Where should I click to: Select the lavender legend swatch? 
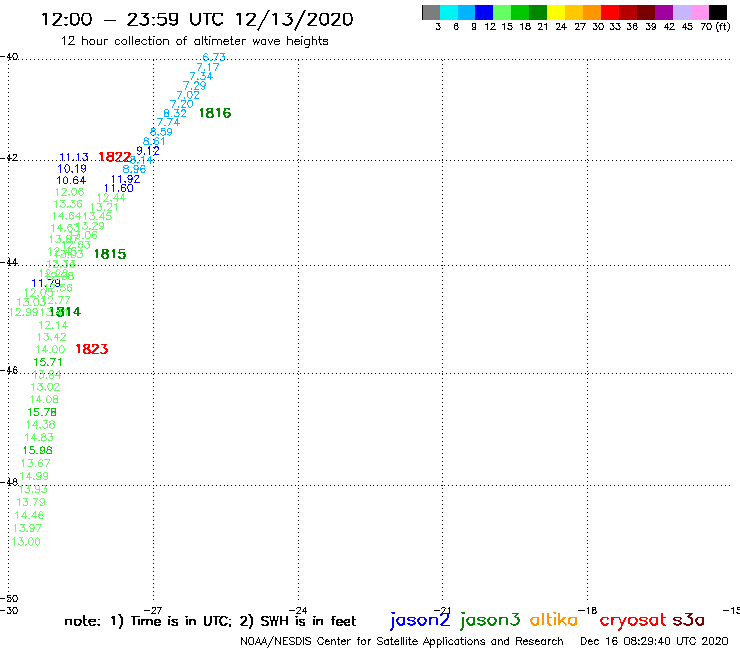681,12
